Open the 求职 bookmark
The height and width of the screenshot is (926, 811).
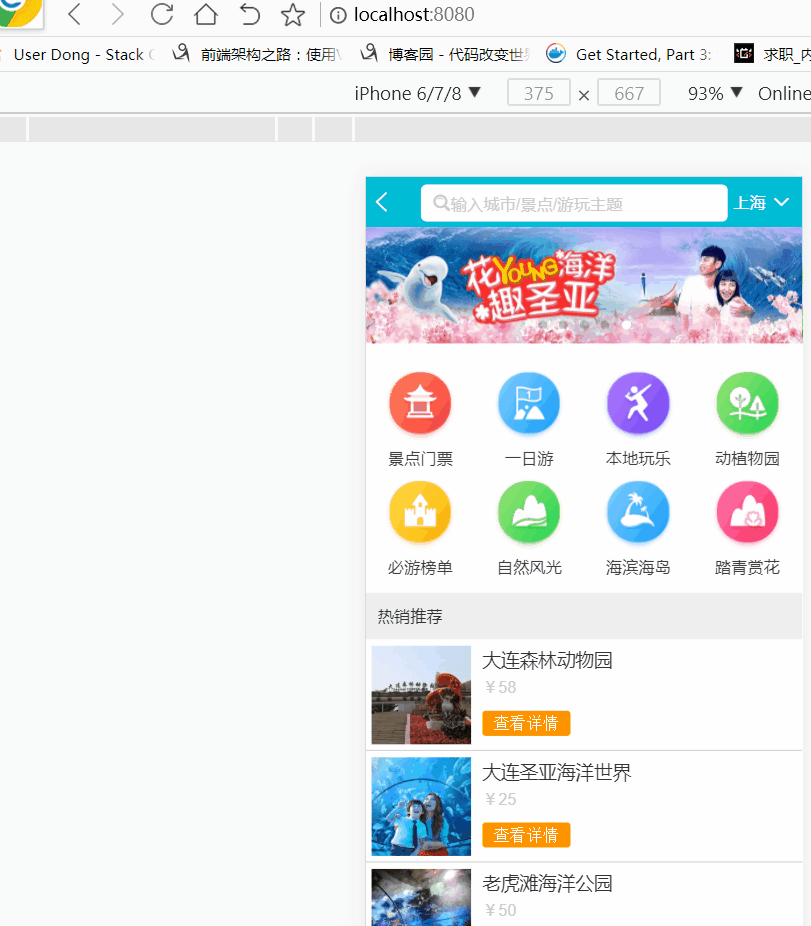772,54
